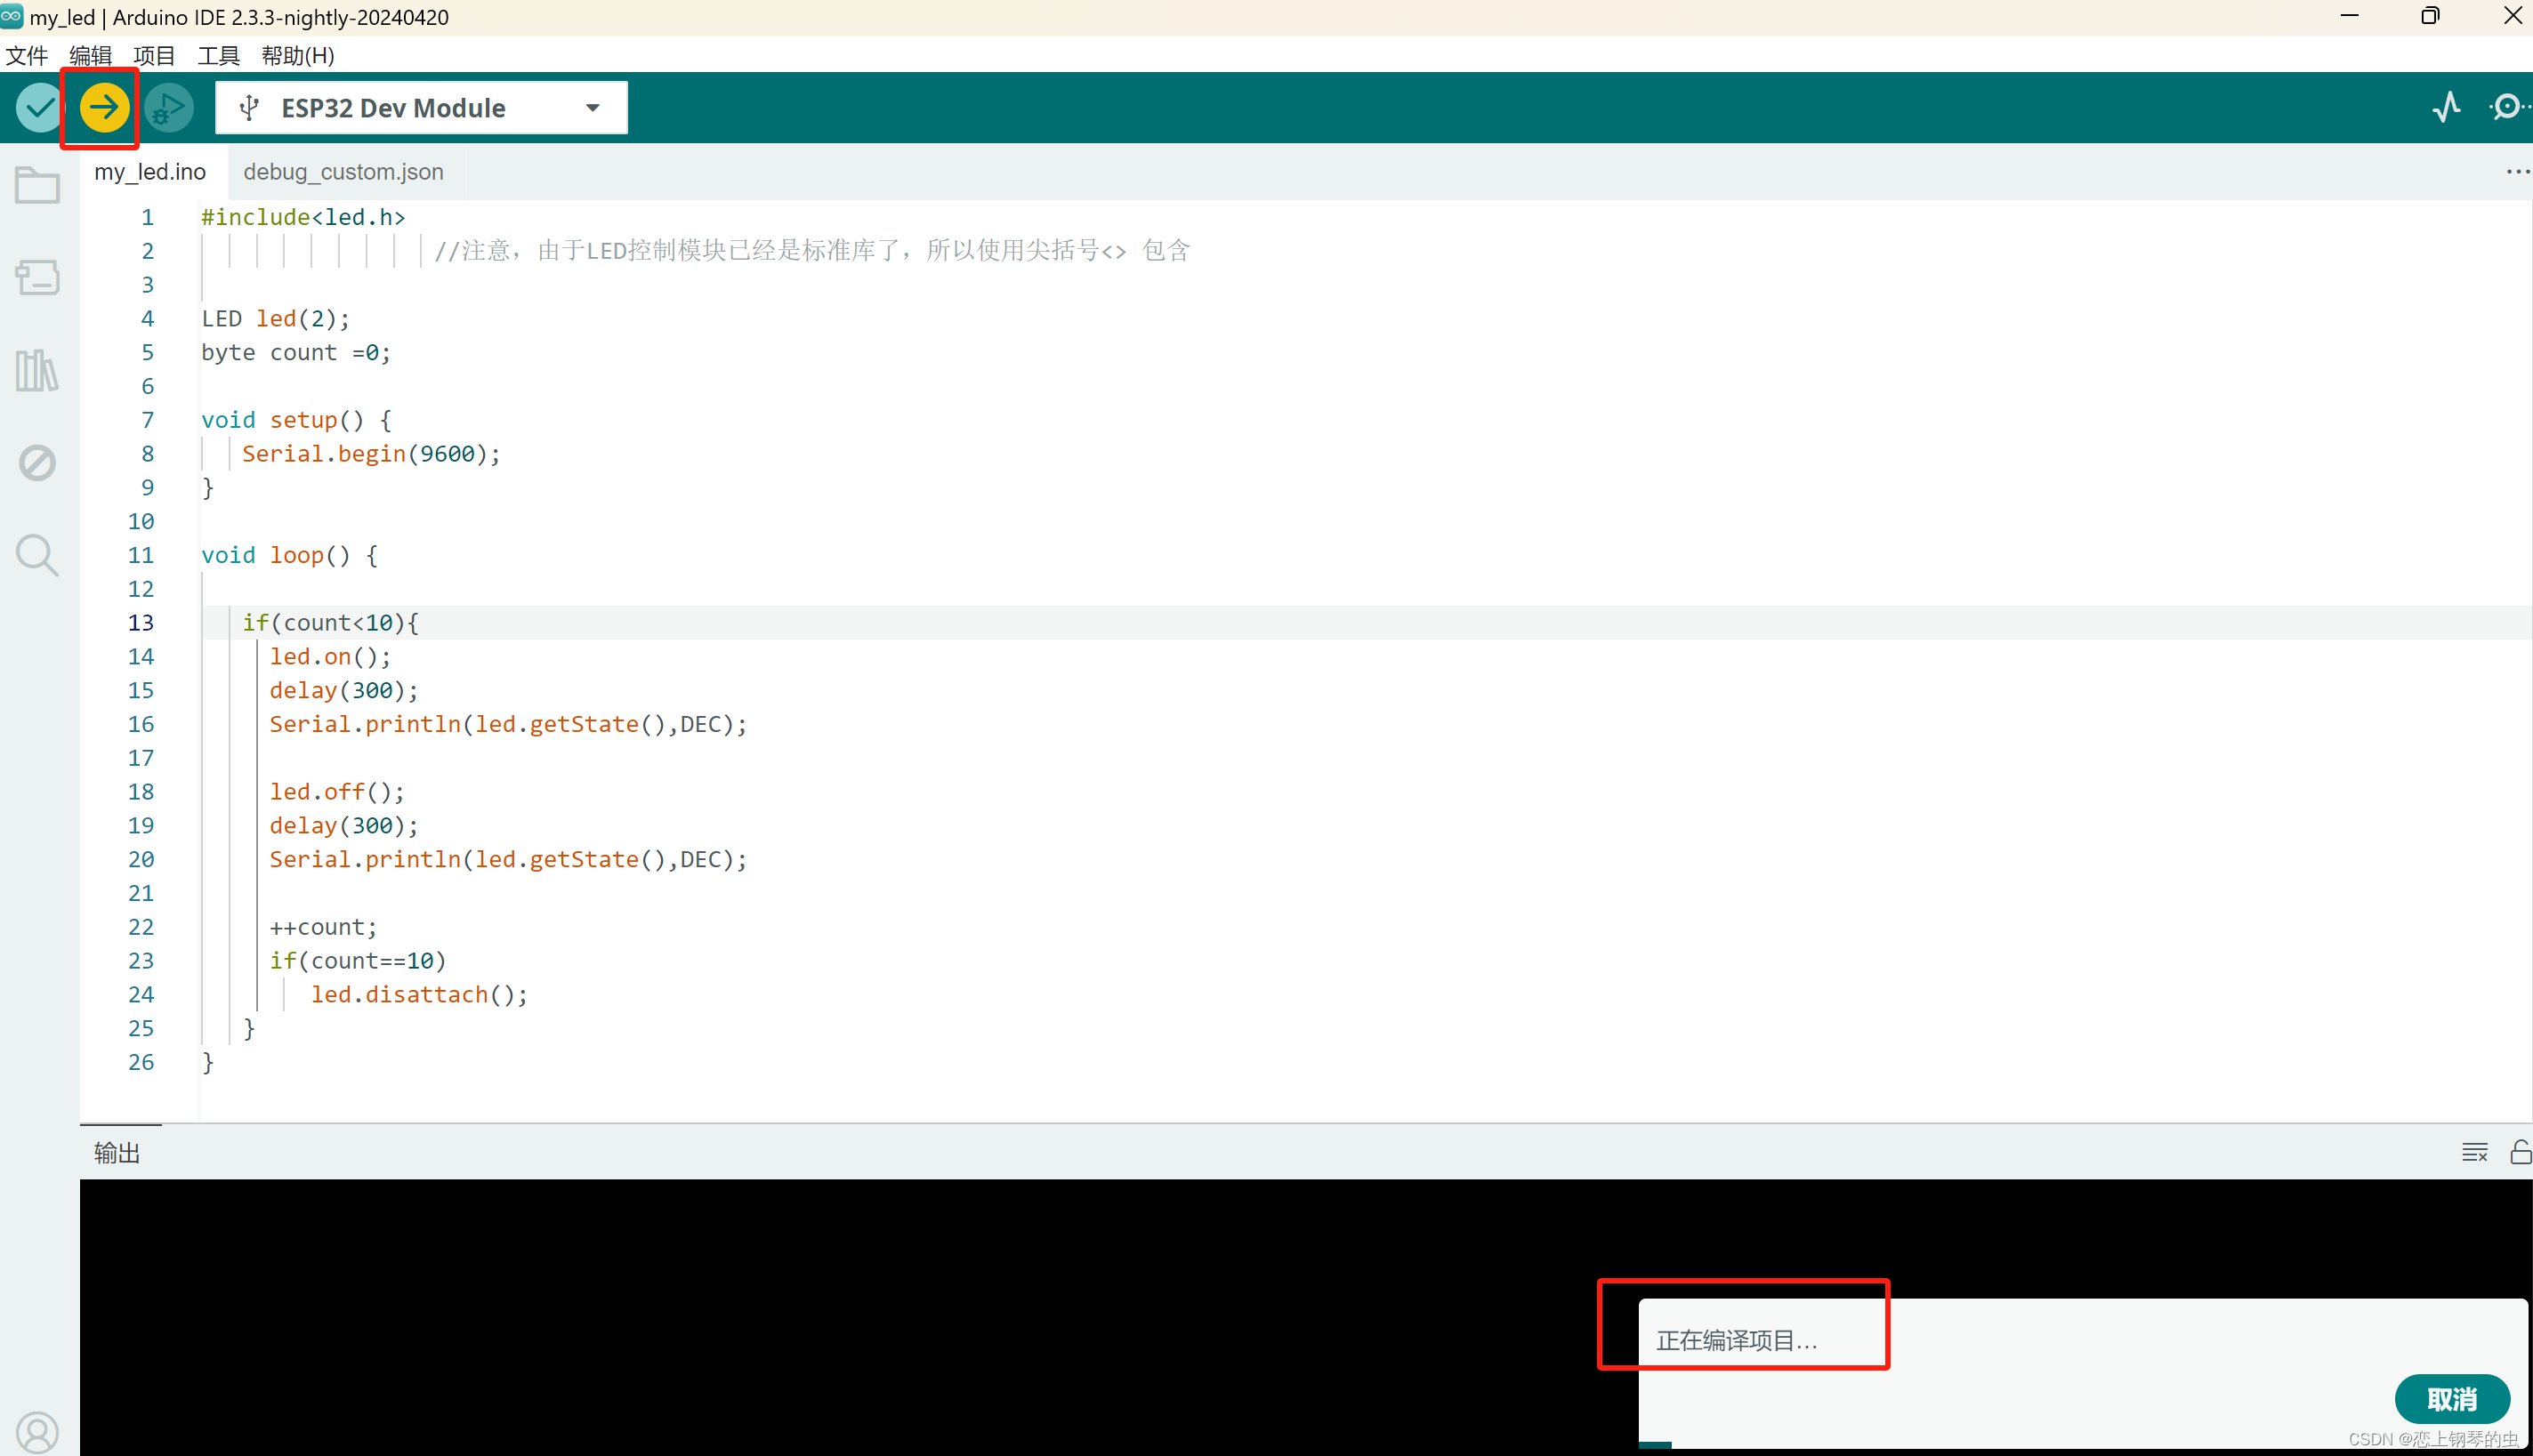Open the Library Manager sidebar
Image resolution: width=2533 pixels, height=1456 pixels.
(37, 370)
